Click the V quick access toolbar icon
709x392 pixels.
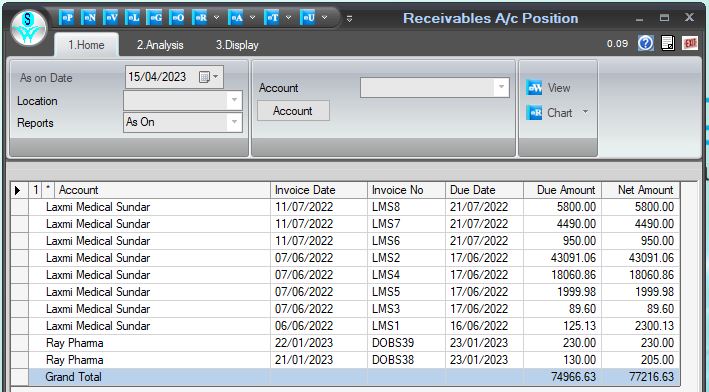[111, 18]
